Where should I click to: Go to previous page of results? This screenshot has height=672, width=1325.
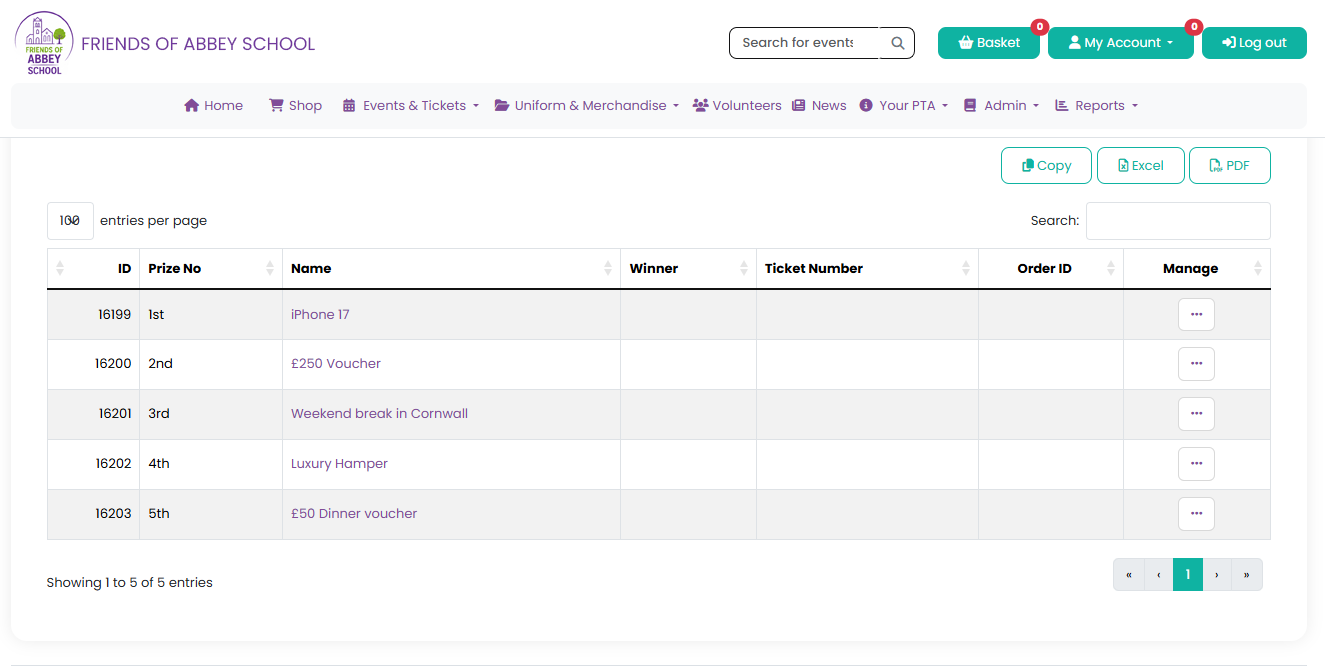[x=1159, y=575]
